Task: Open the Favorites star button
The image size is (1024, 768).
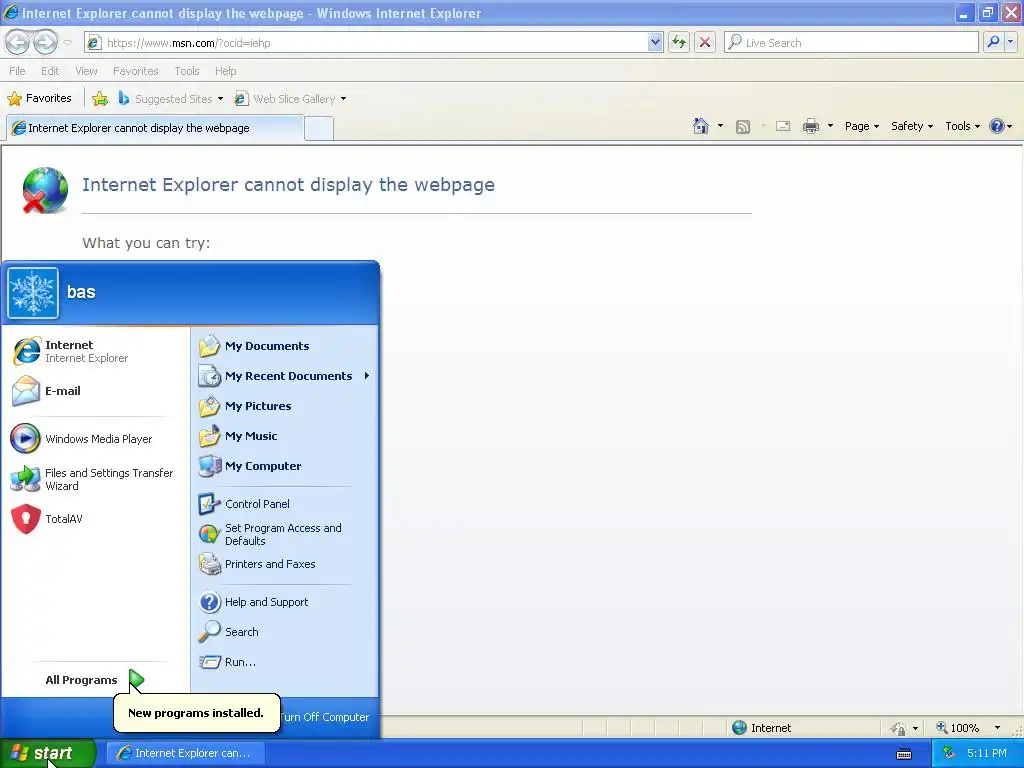Action: click(40, 99)
